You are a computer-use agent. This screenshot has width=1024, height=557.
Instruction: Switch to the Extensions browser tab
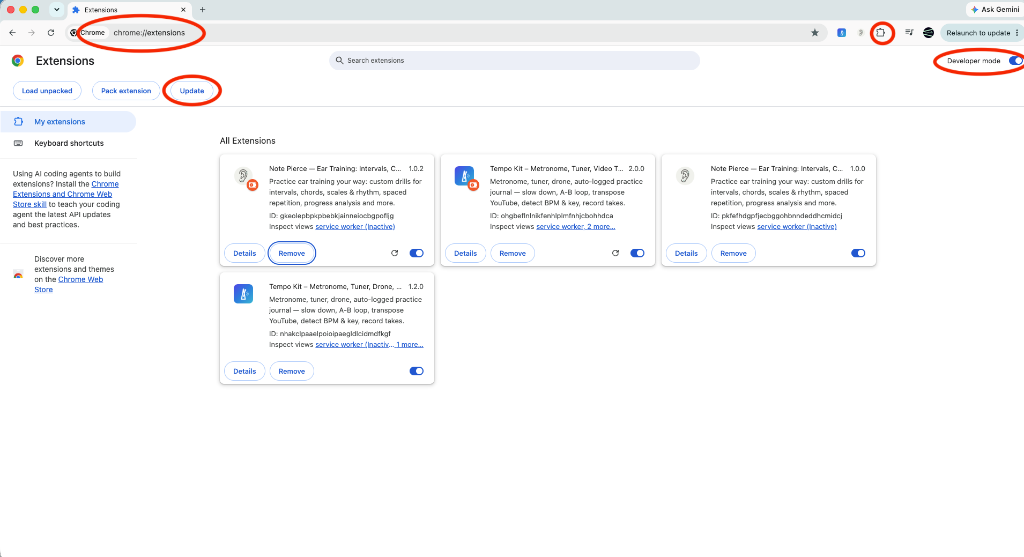tap(129, 10)
